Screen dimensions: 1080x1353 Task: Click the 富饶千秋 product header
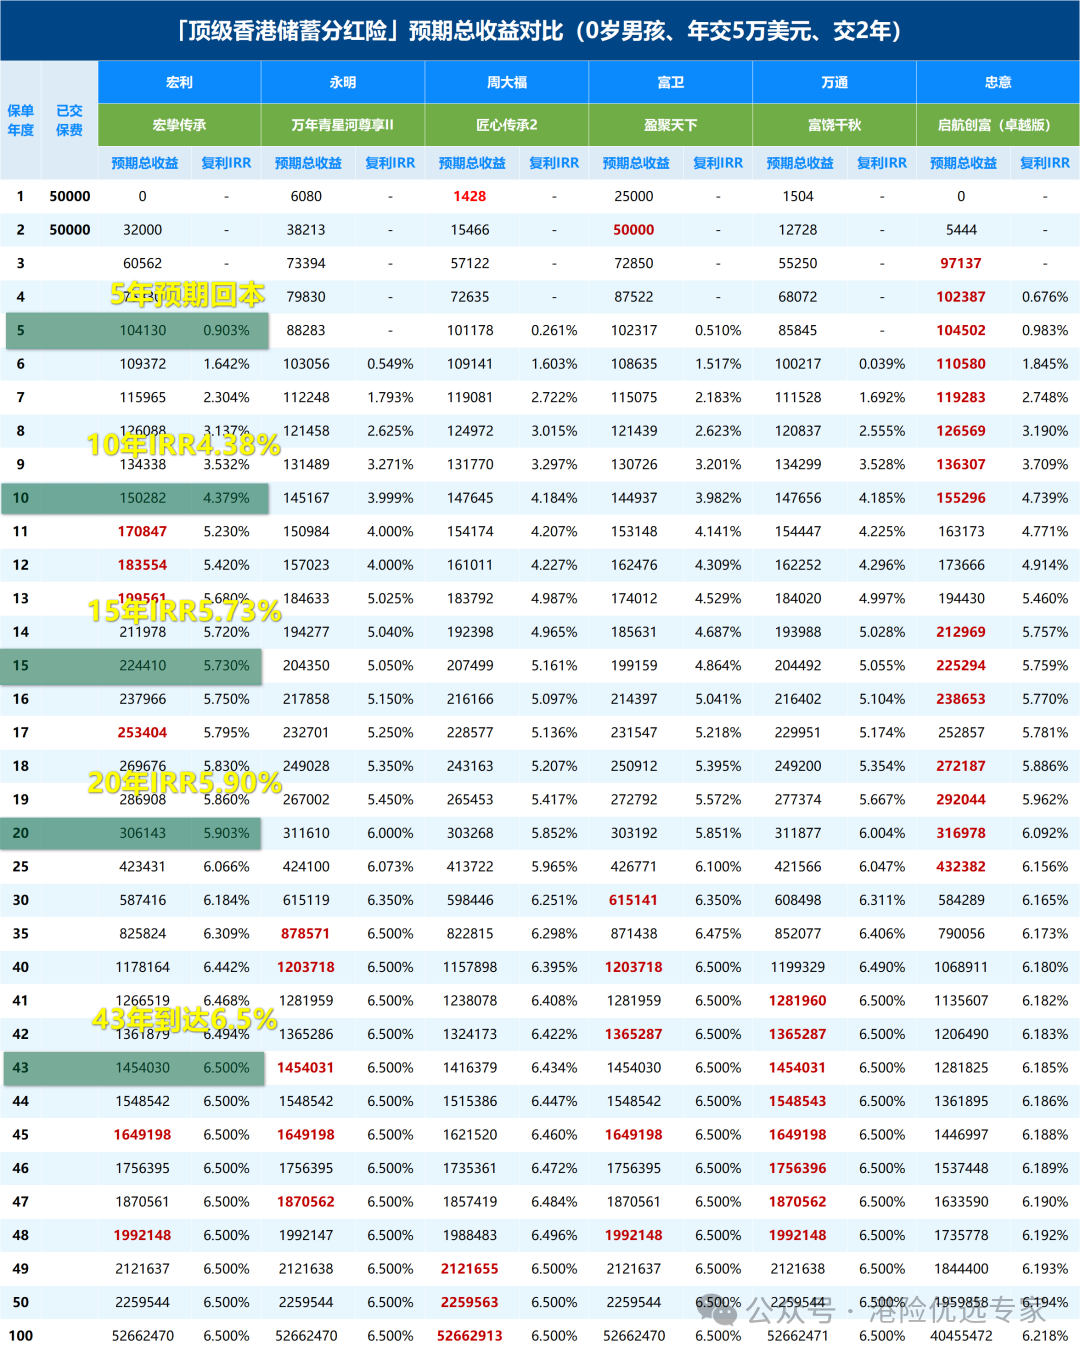point(834,125)
